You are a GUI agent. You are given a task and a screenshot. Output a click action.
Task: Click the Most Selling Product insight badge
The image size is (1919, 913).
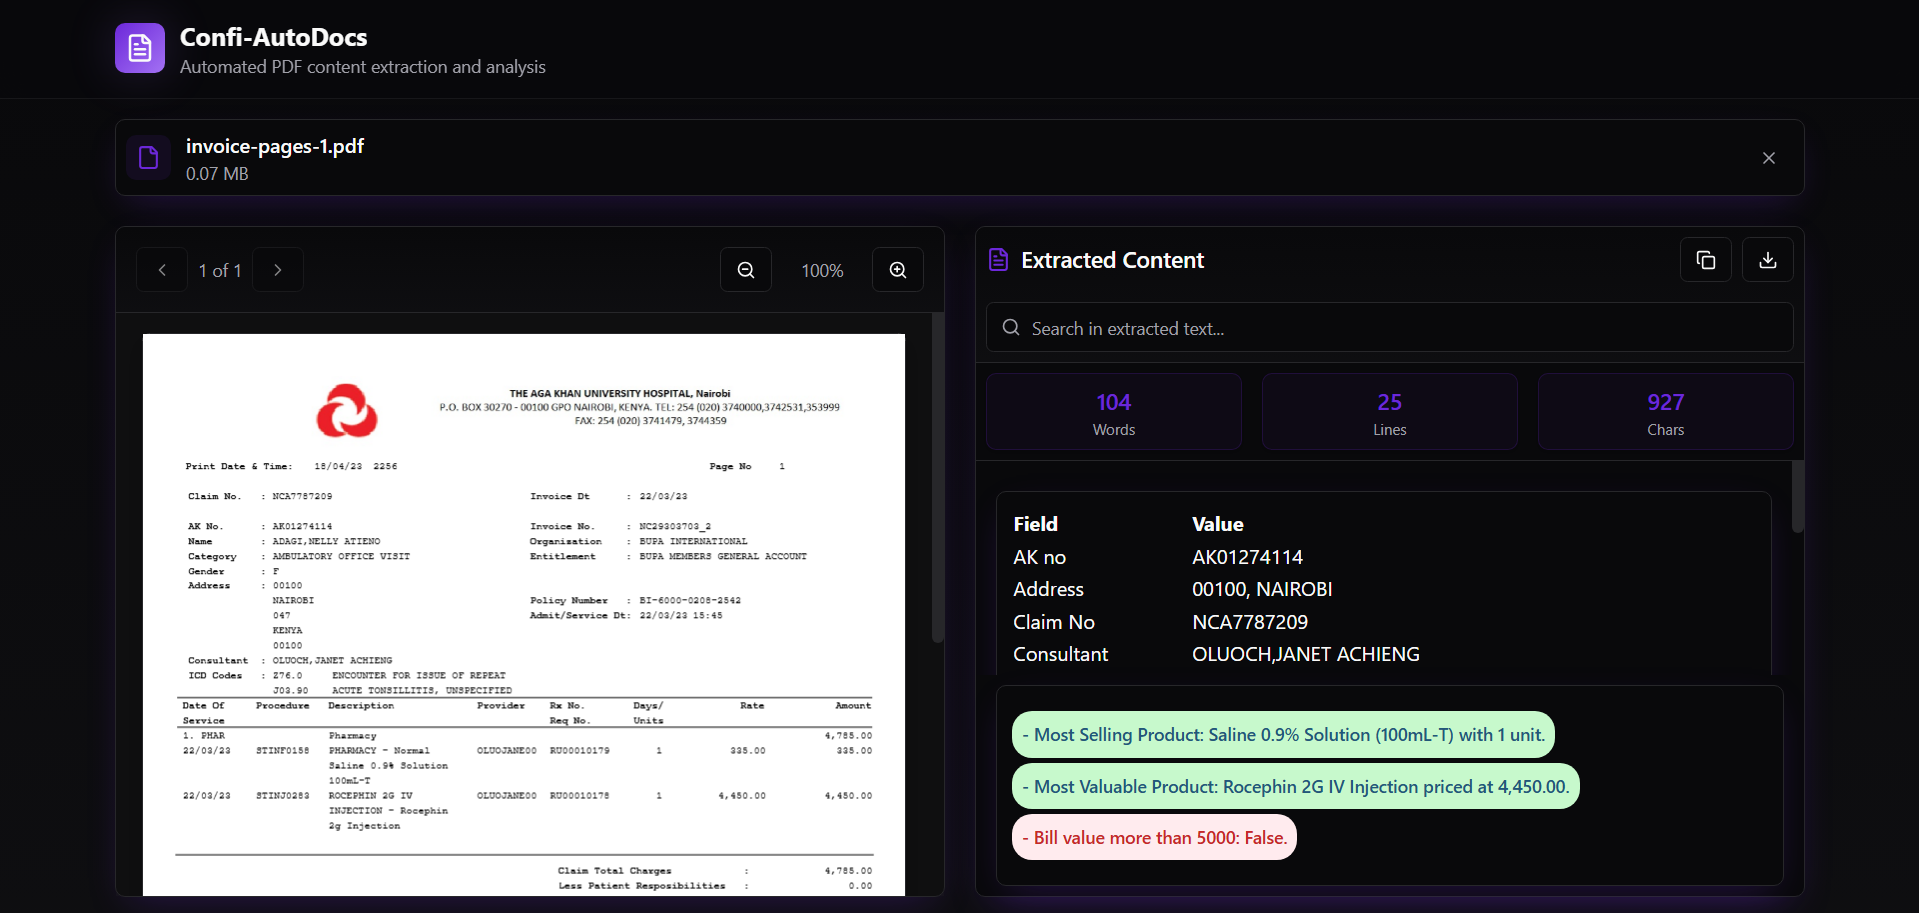[x=1283, y=735]
